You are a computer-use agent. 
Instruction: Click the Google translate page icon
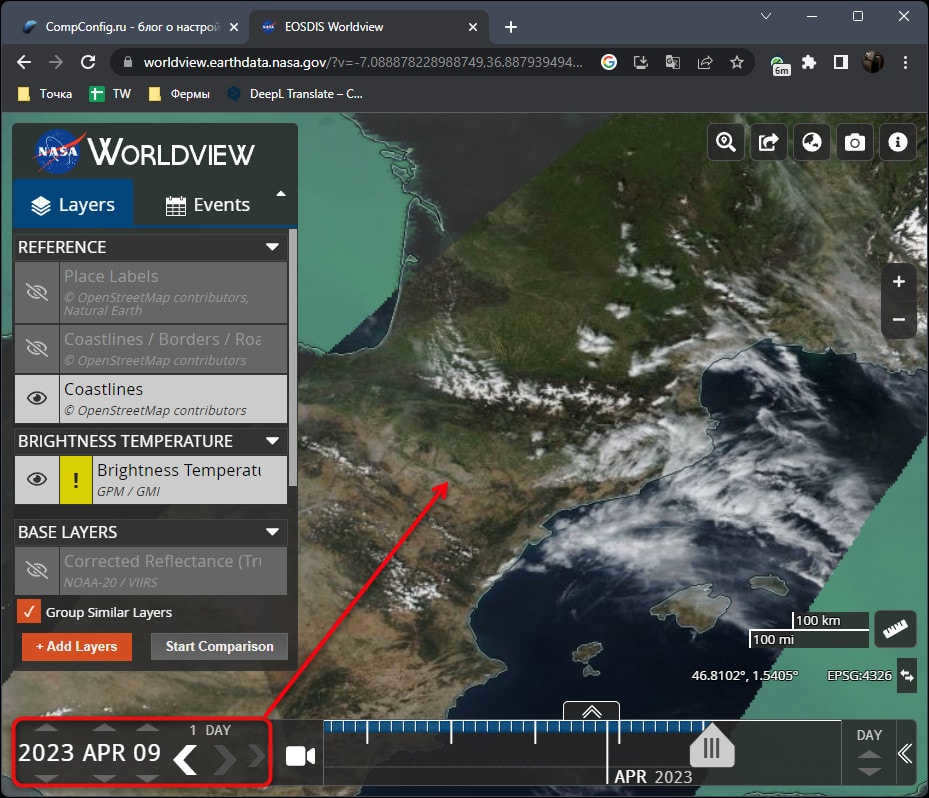coord(672,62)
